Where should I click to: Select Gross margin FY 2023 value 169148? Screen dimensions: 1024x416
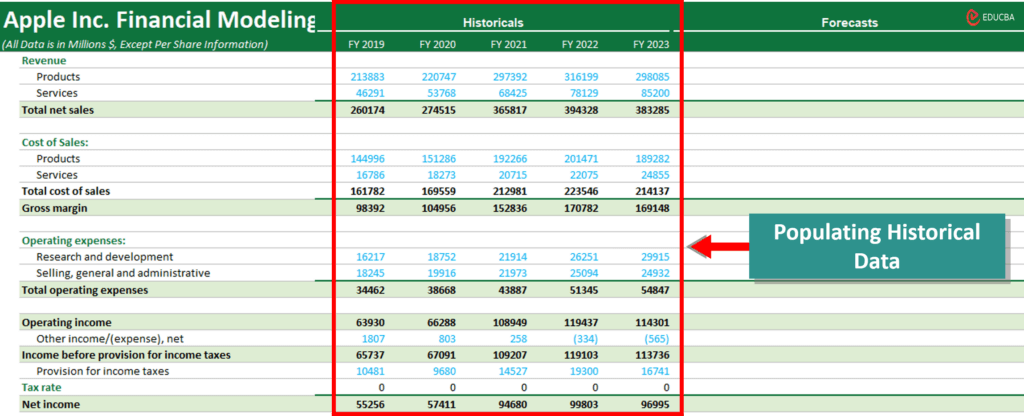click(652, 208)
